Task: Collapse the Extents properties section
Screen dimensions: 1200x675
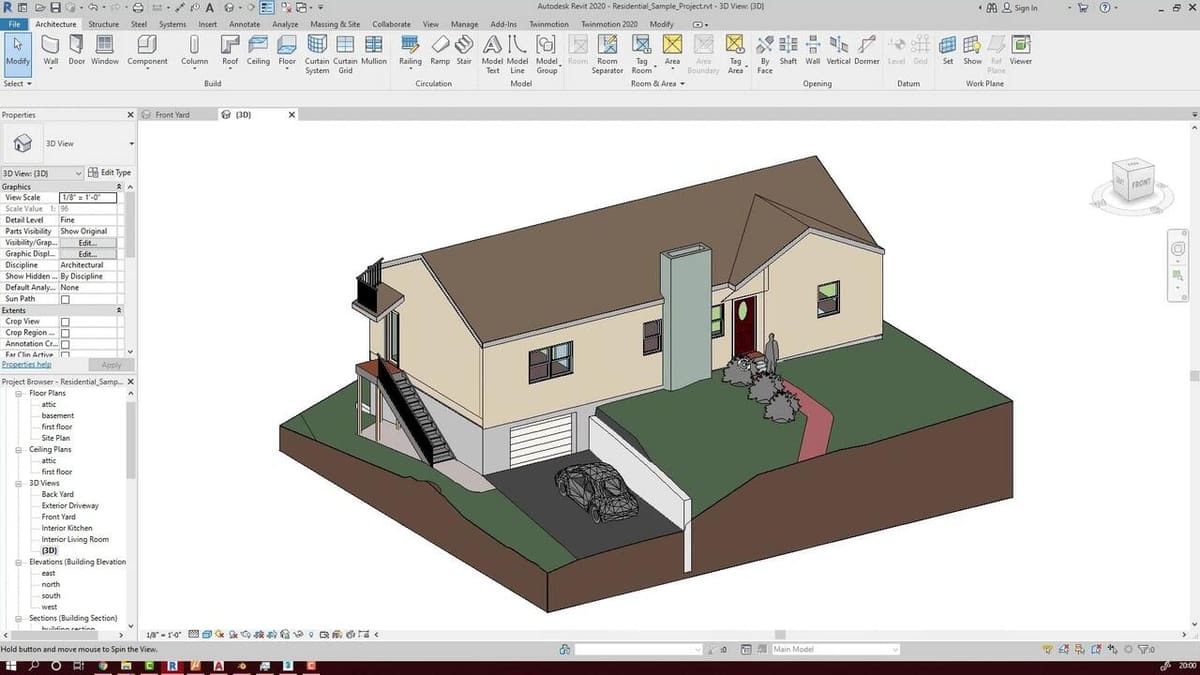Action: (x=120, y=310)
